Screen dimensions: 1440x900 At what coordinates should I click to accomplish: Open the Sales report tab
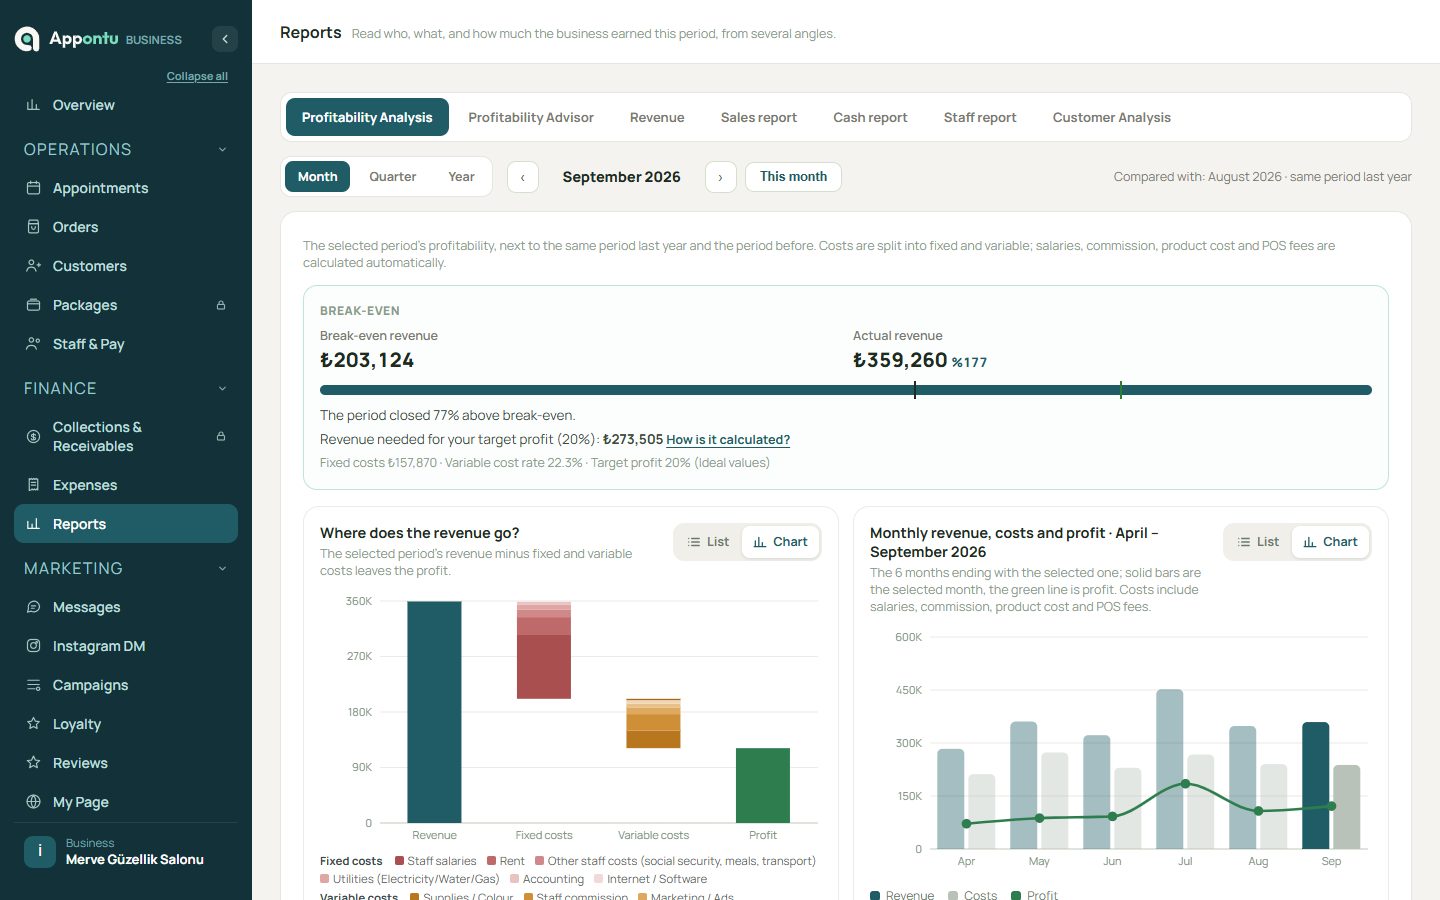point(759,117)
